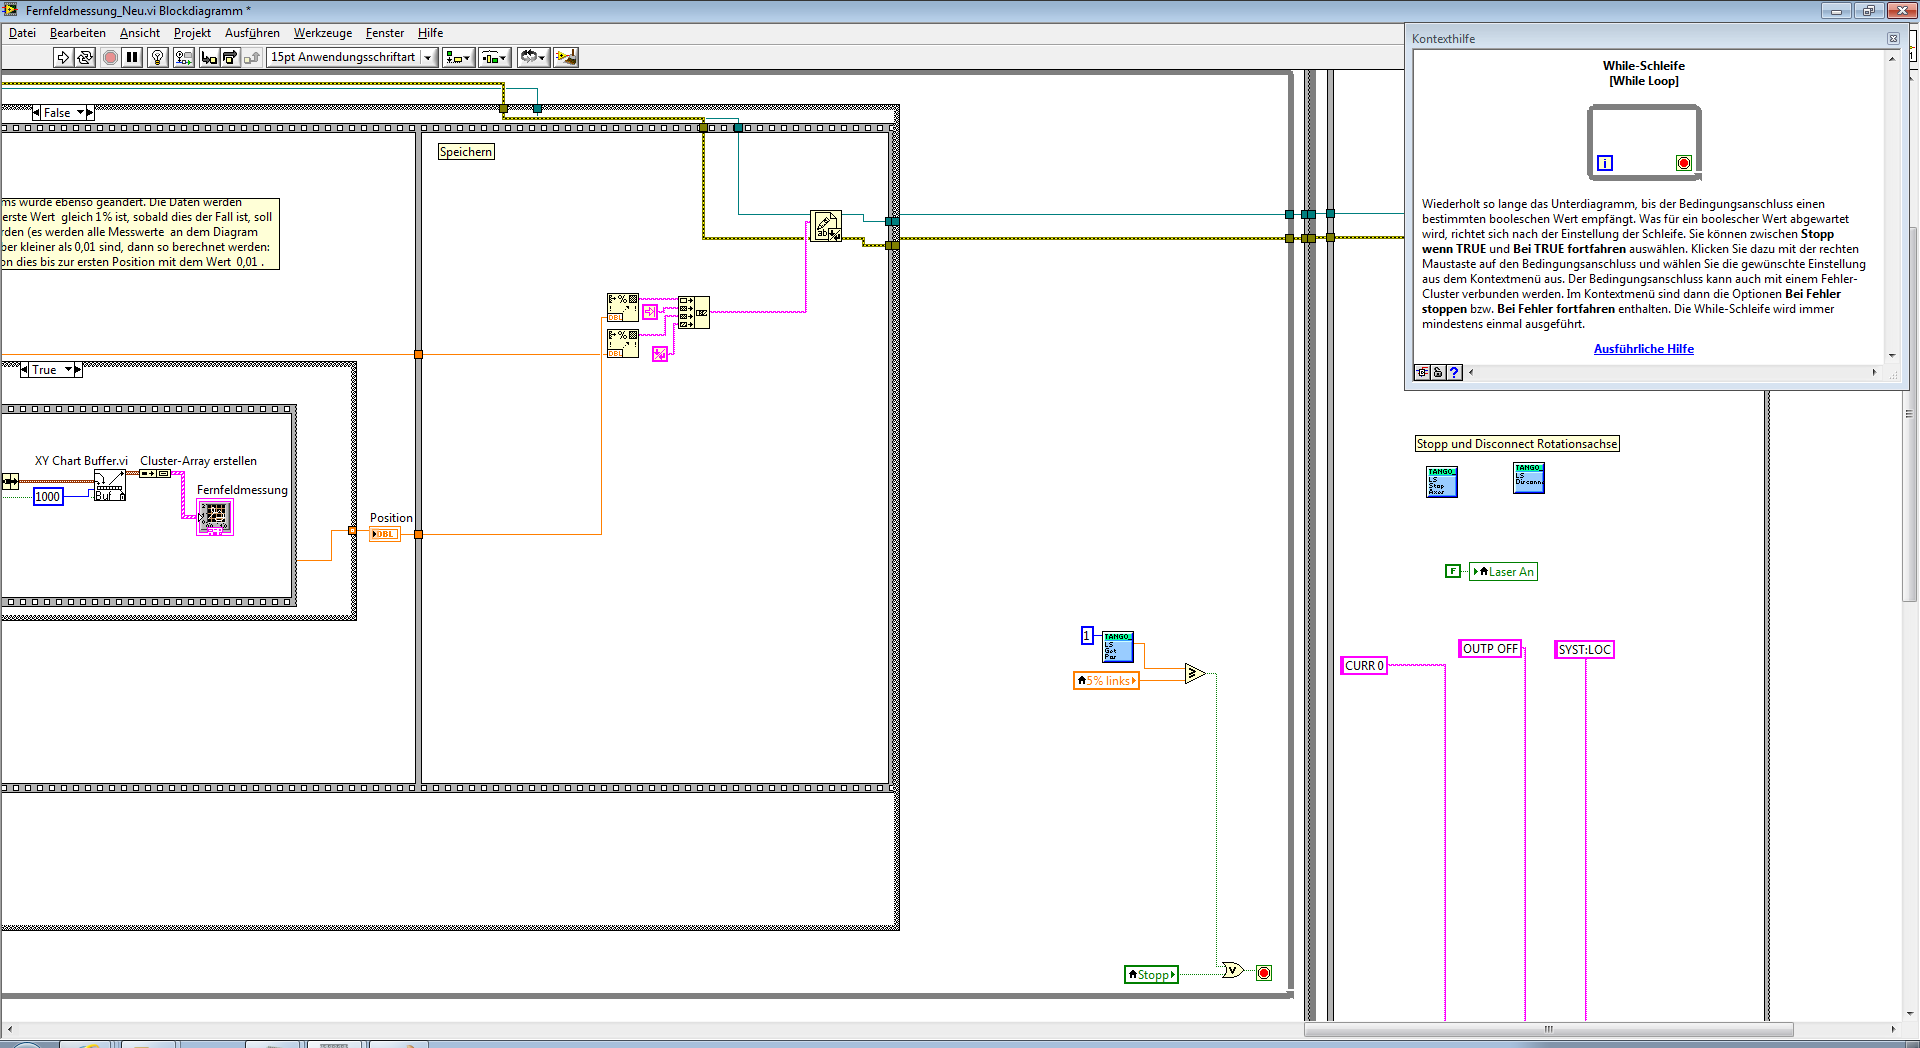Go to next case of True structure
Screen dimensions: 1920x1048
[x=78, y=370]
